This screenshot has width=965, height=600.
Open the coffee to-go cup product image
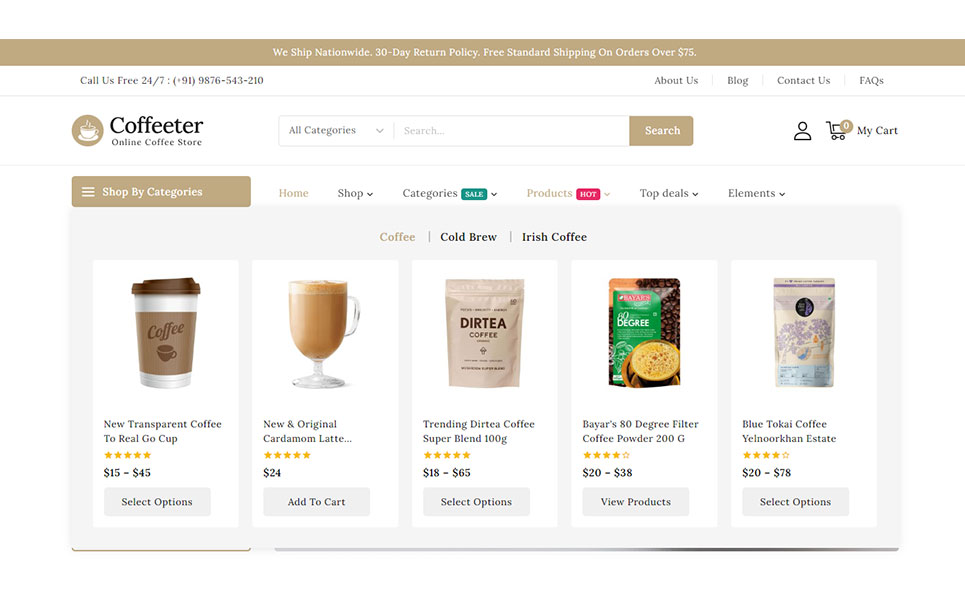pyautogui.click(x=166, y=332)
